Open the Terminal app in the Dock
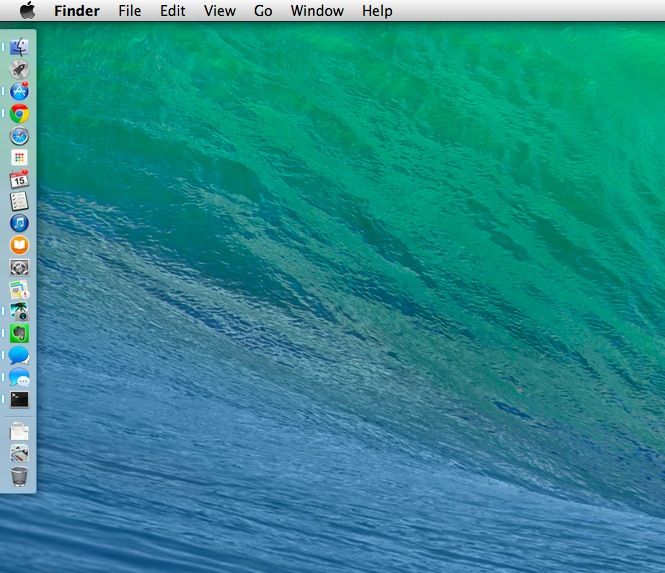The width and height of the screenshot is (665, 573). (19, 399)
